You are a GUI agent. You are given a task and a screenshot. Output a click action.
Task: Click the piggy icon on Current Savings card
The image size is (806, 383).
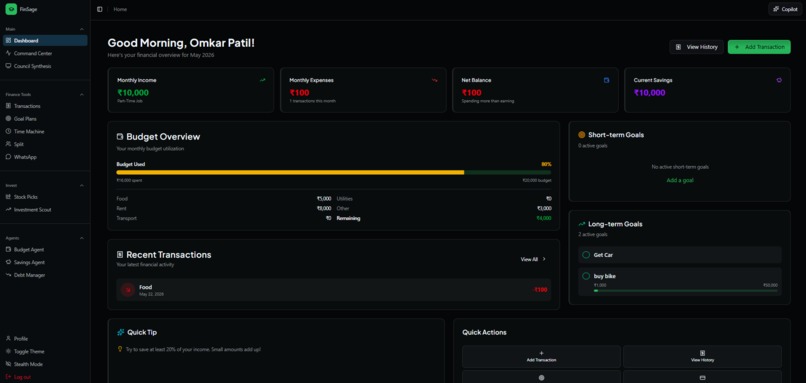point(779,80)
